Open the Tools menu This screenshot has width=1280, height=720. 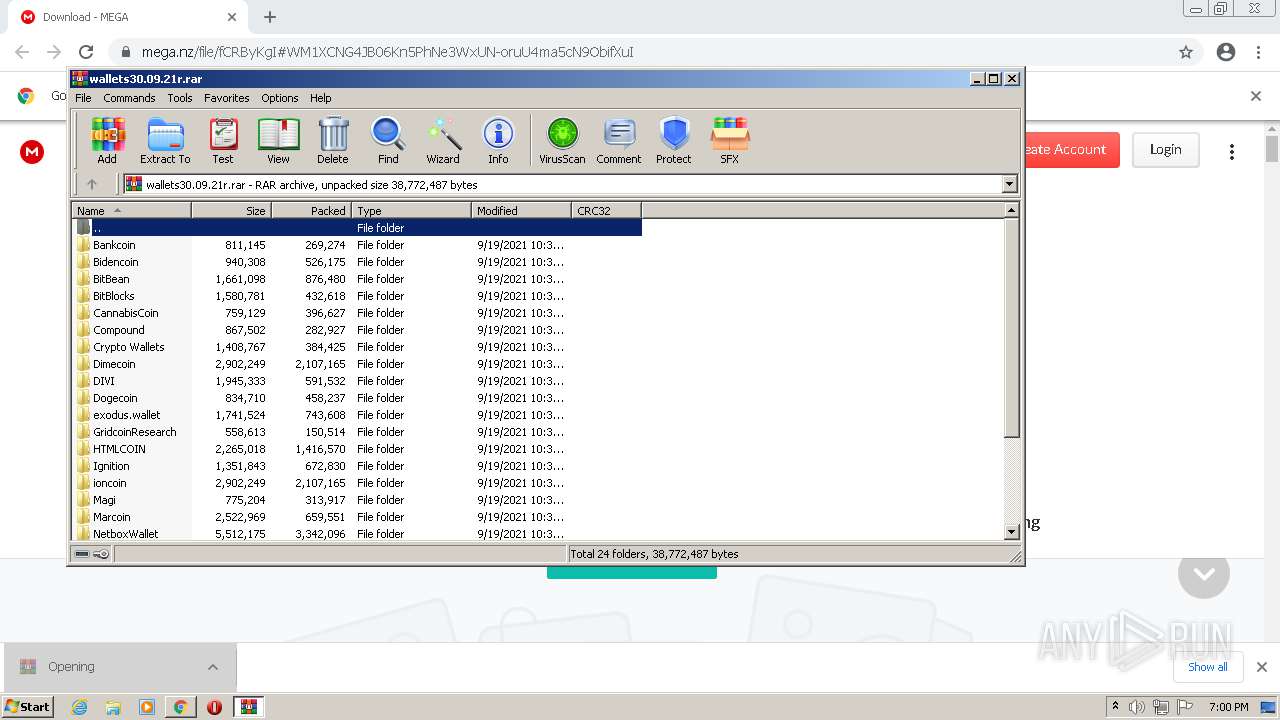[180, 98]
